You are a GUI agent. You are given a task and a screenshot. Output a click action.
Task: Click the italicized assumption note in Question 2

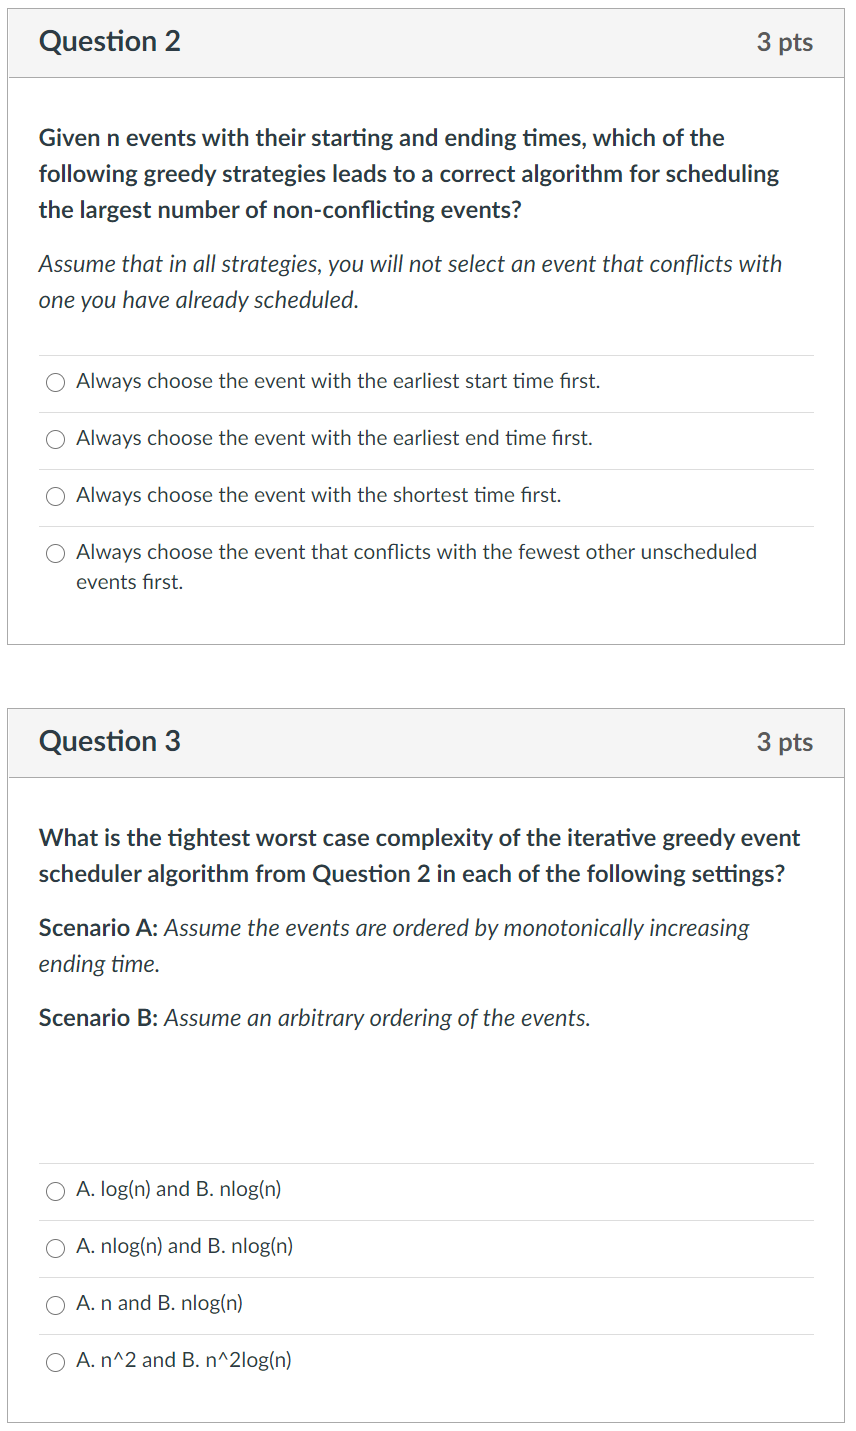400,281
